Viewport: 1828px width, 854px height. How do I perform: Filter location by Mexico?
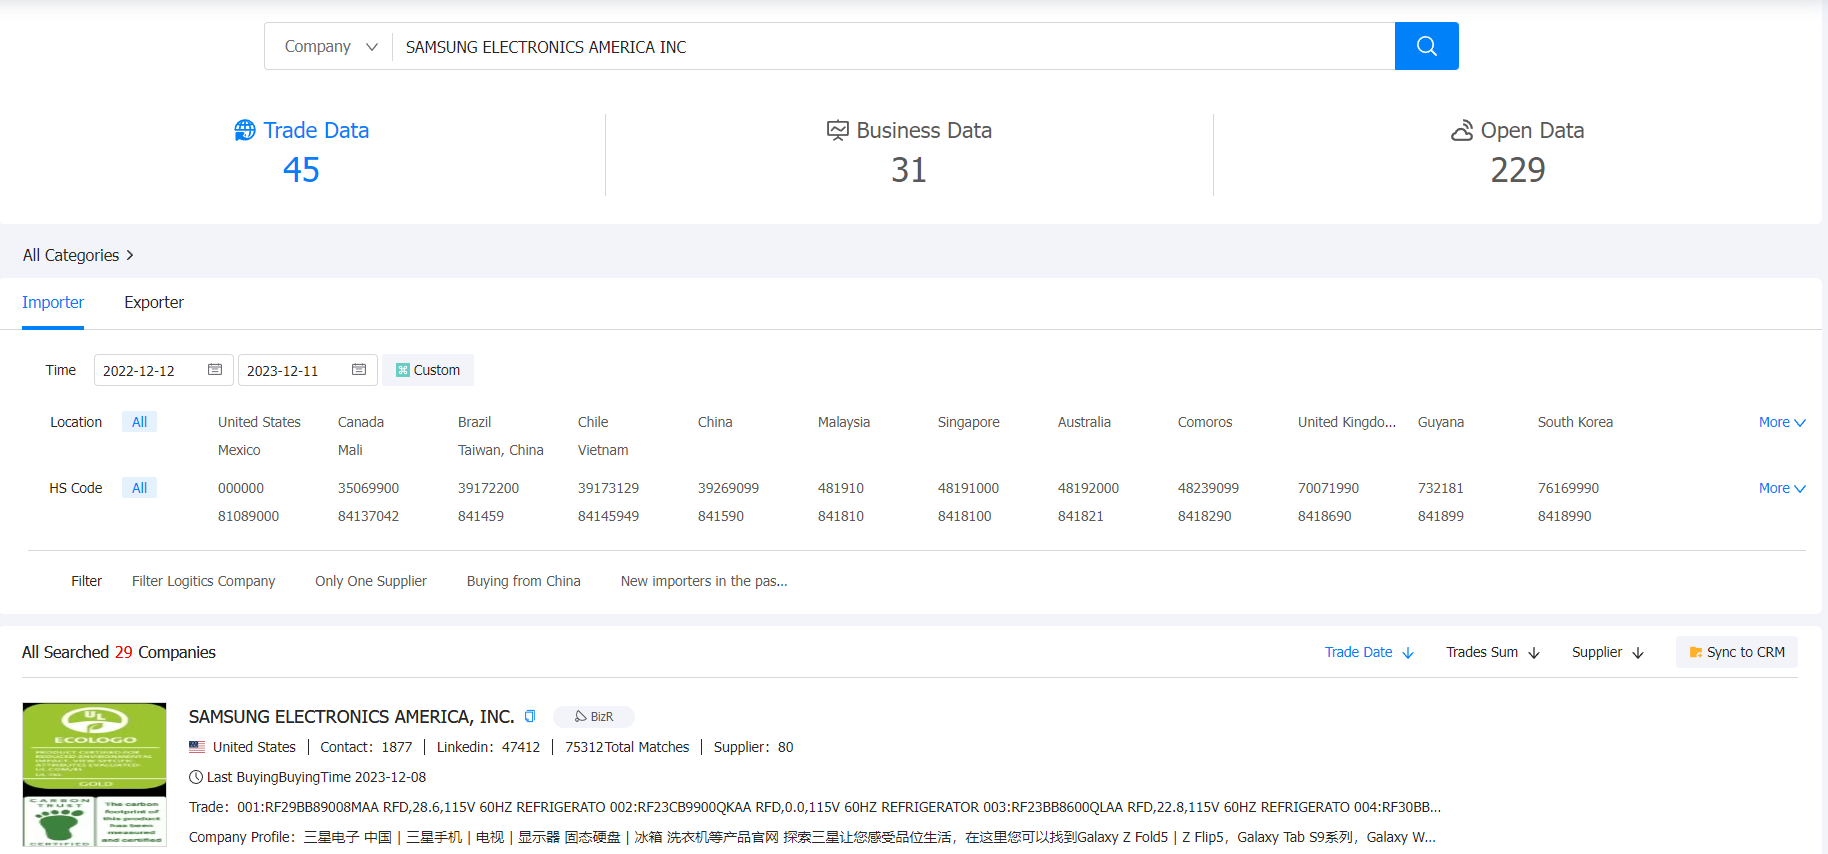[239, 450]
